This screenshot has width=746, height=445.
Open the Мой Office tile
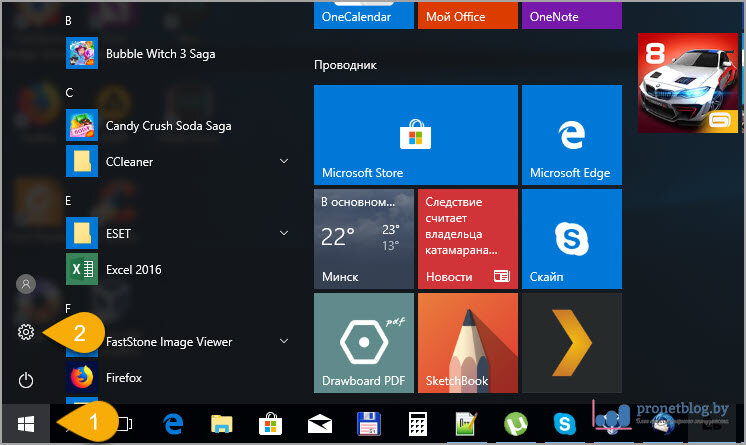pyautogui.click(x=468, y=15)
